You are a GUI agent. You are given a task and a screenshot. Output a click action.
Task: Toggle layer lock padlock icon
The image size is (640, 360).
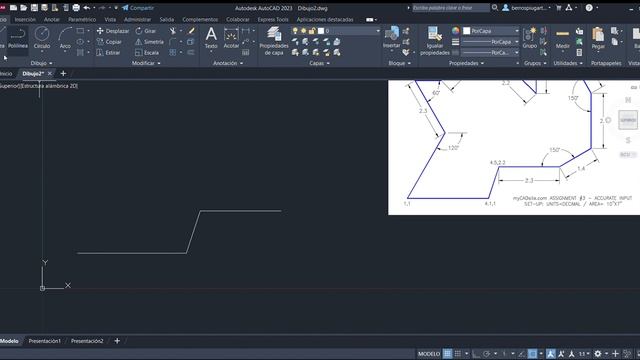pyautogui.click(x=312, y=31)
